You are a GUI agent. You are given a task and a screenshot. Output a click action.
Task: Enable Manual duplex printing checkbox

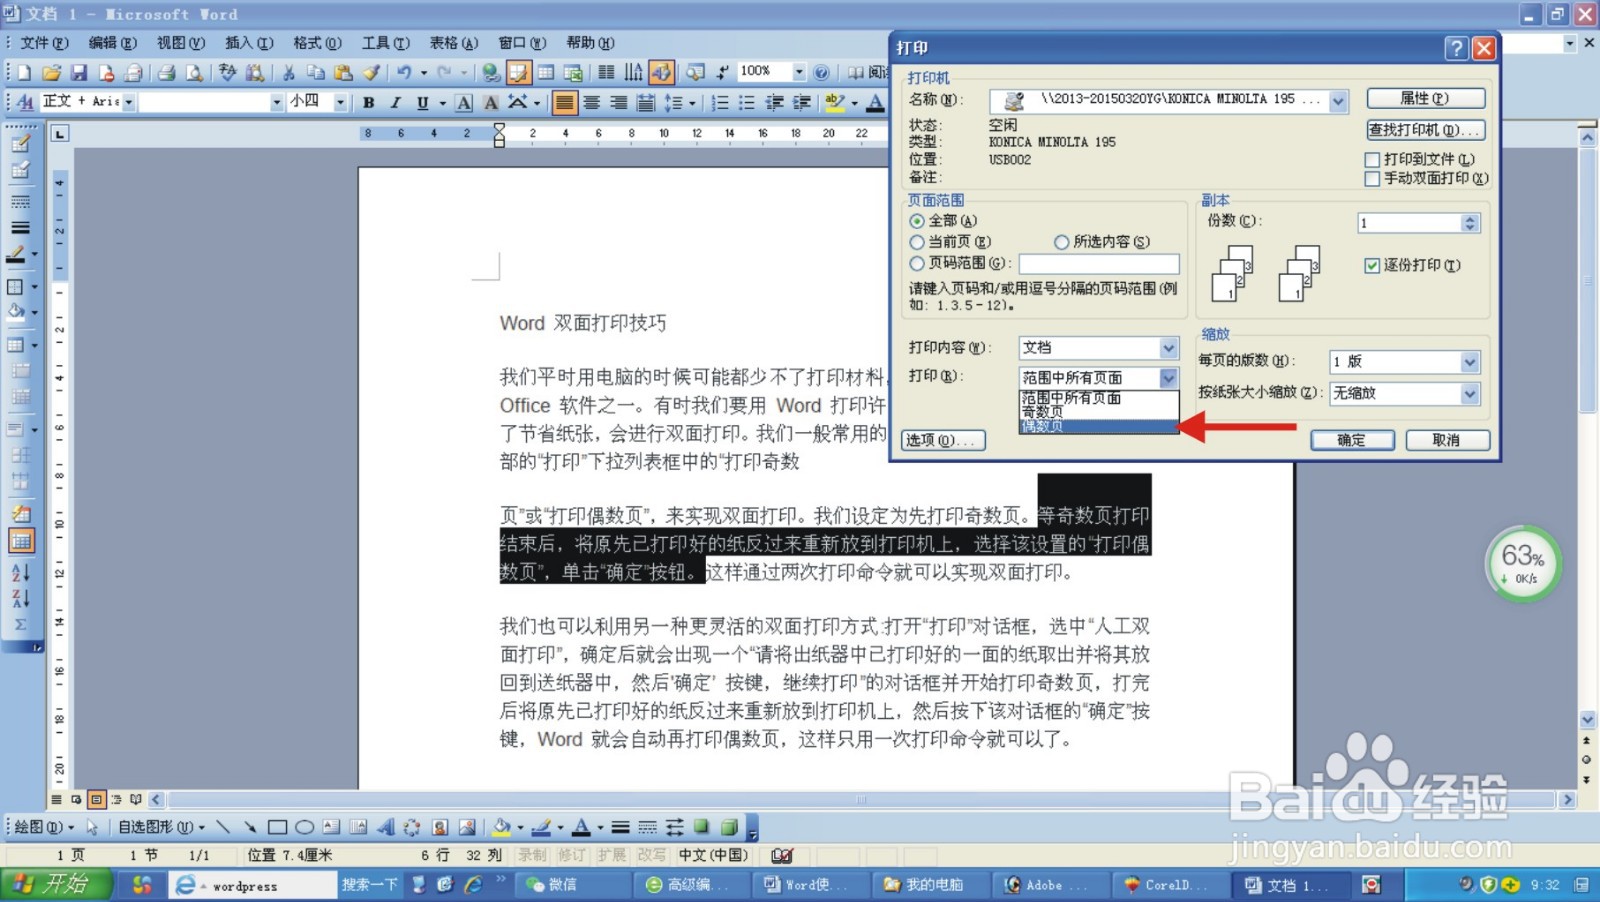coord(1372,179)
